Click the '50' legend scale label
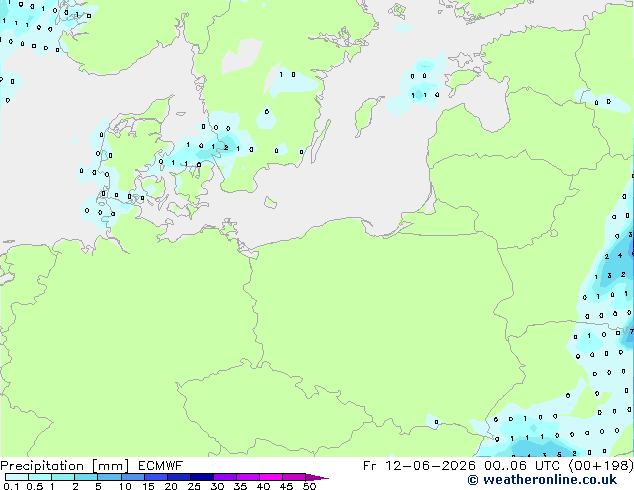634x490 pixels. click(x=309, y=486)
